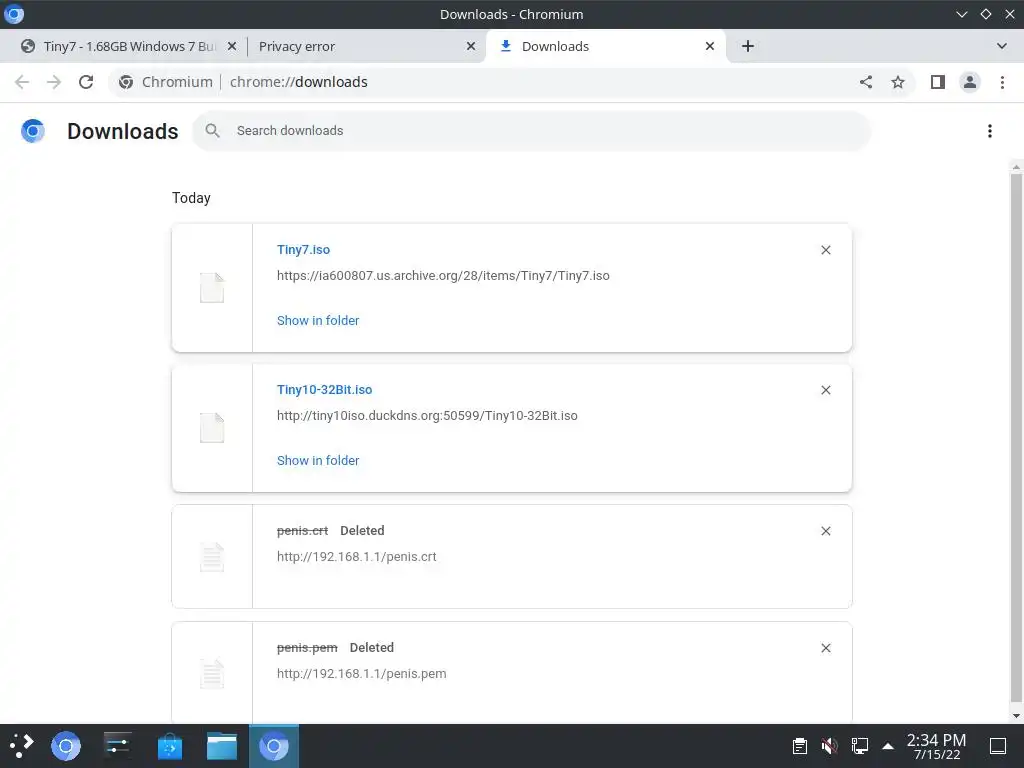Remove Tiny10-32Bit.iso from the list
1024x768 pixels.
coord(825,390)
